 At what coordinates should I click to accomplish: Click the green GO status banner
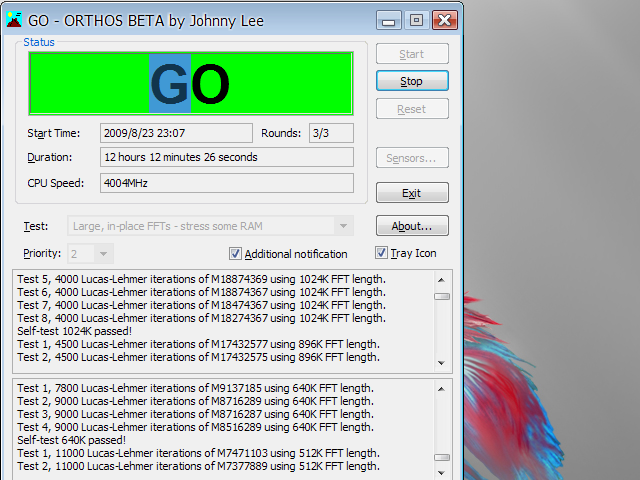click(191, 84)
